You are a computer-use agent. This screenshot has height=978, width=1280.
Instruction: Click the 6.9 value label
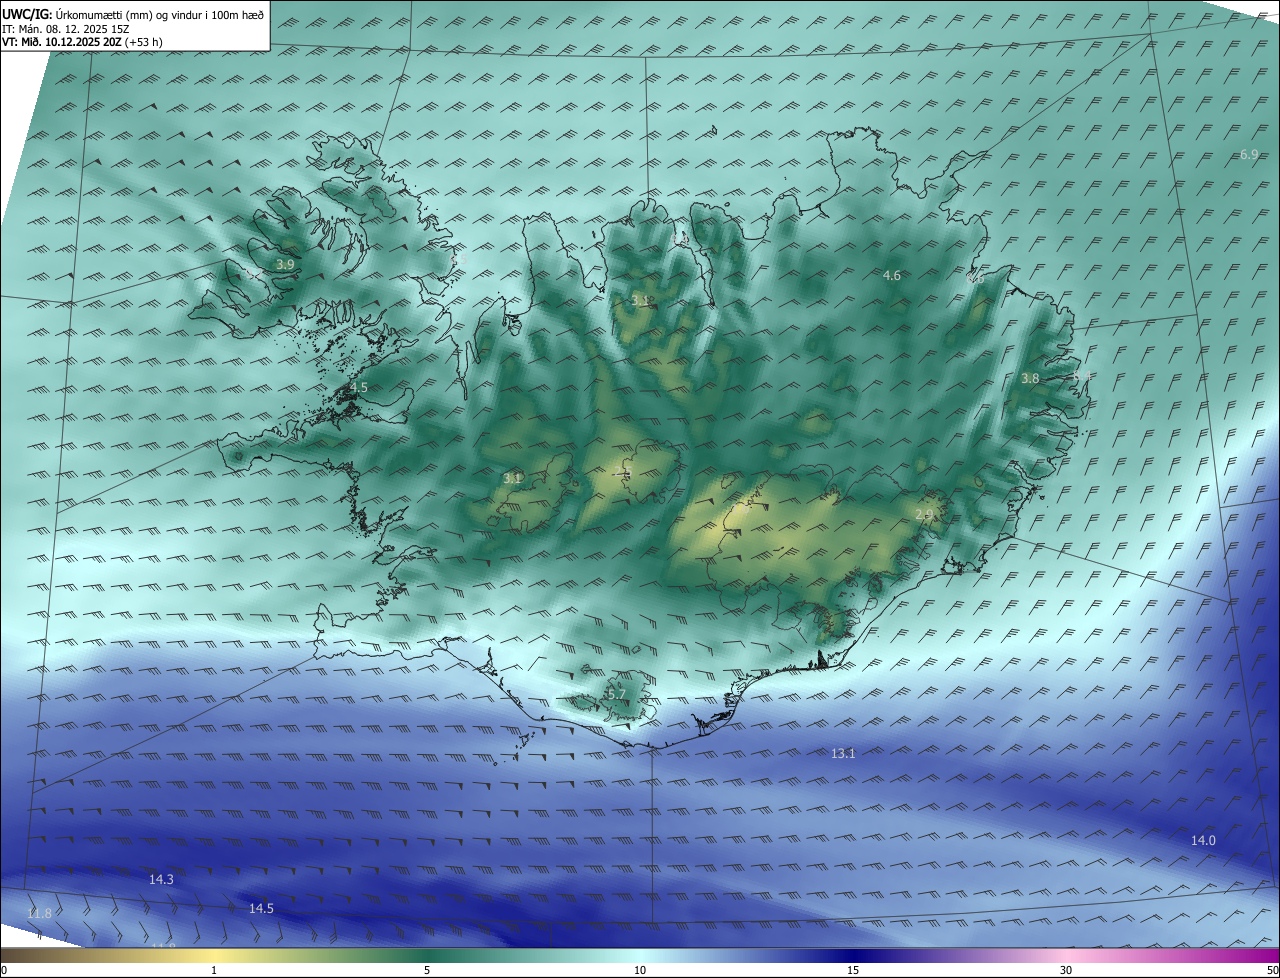(x=1249, y=154)
